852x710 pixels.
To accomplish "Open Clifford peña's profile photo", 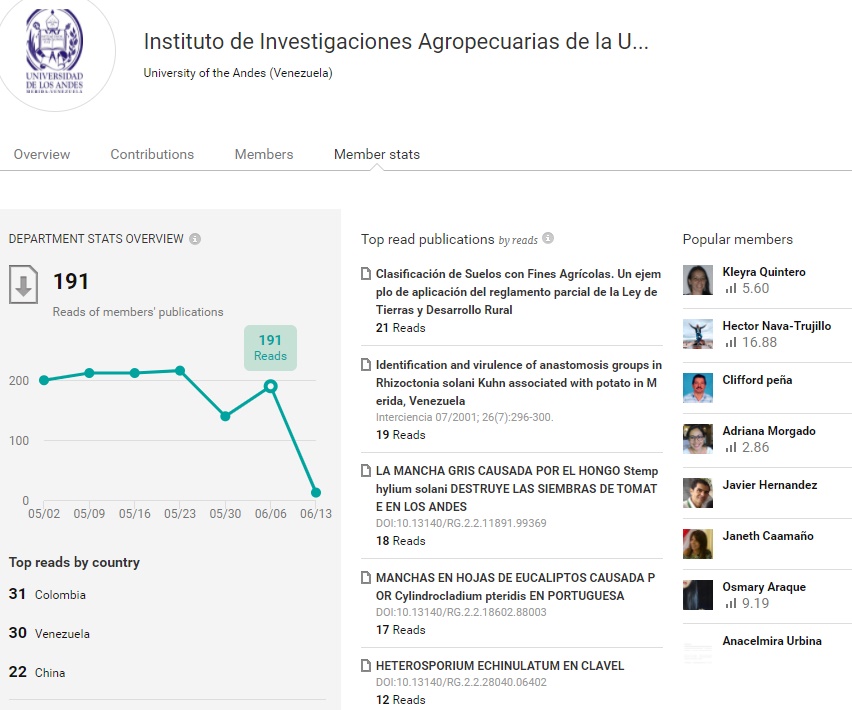I will pyautogui.click(x=698, y=388).
